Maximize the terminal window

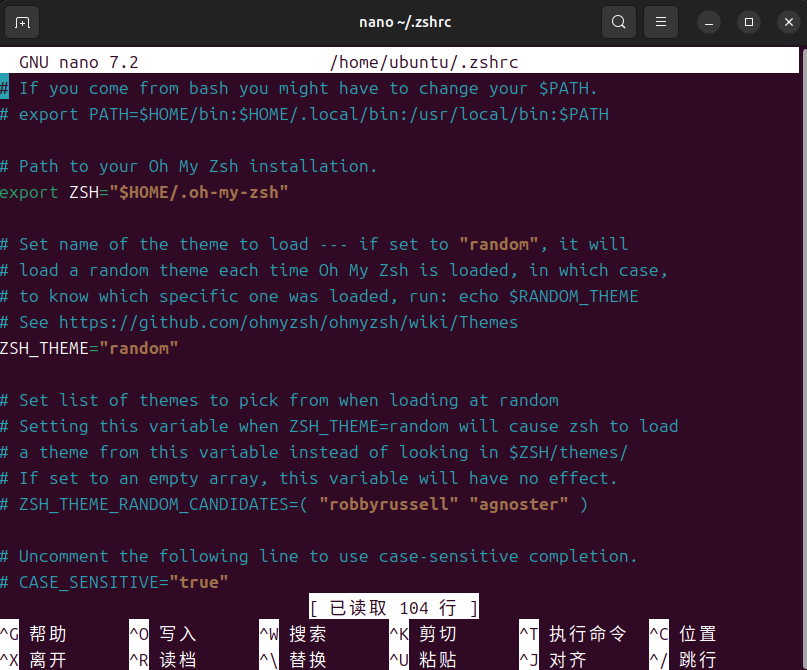coord(747,22)
